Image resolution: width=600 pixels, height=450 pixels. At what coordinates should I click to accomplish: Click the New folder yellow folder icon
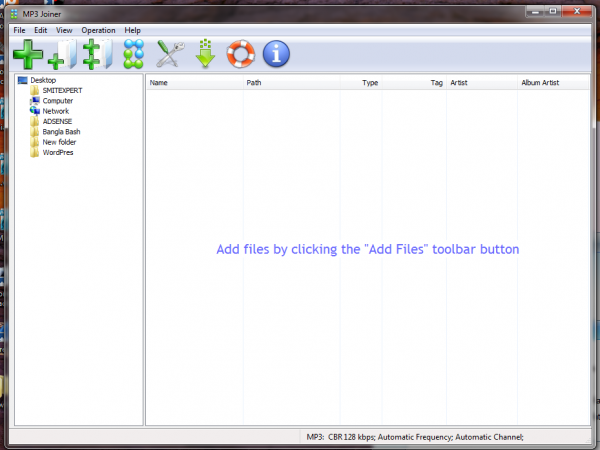(x=34, y=142)
